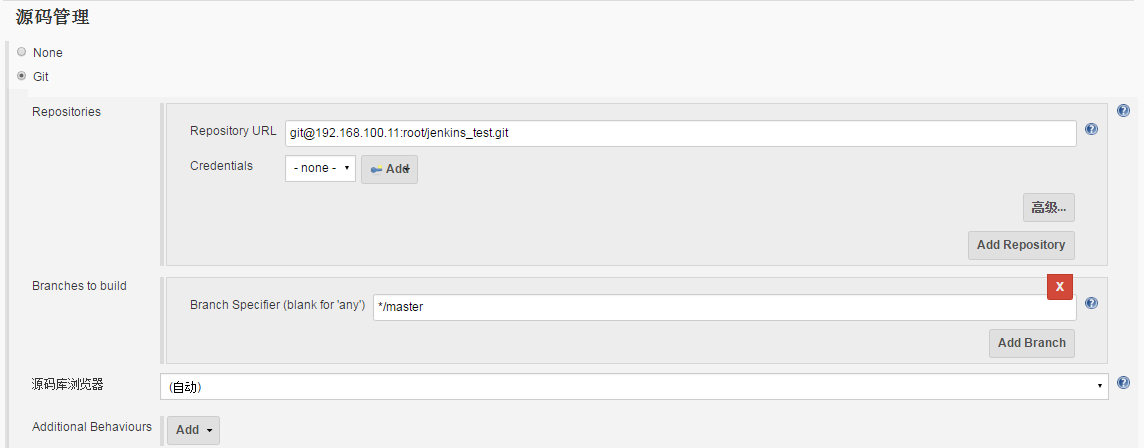Image resolution: width=1144 pixels, height=448 pixels.
Task: Select the Git radio button
Action: coord(21,75)
